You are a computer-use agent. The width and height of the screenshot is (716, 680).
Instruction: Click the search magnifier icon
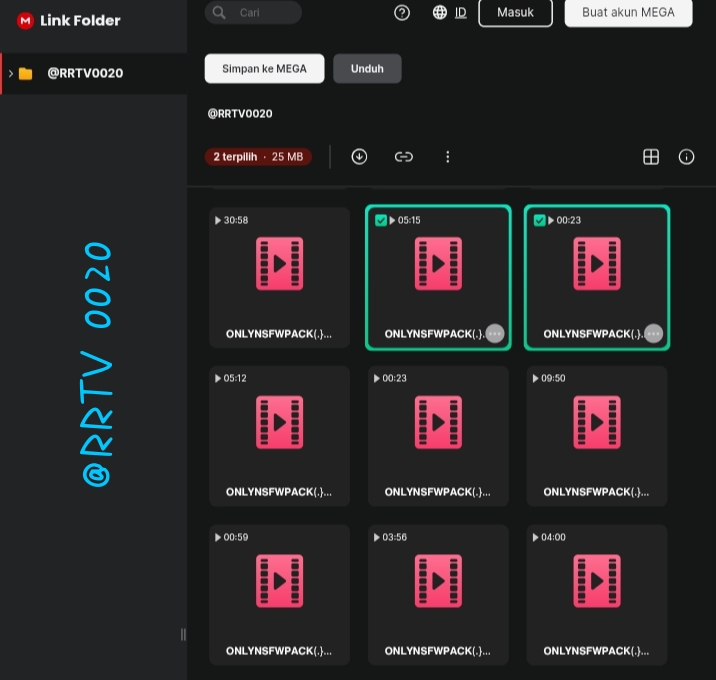point(219,12)
